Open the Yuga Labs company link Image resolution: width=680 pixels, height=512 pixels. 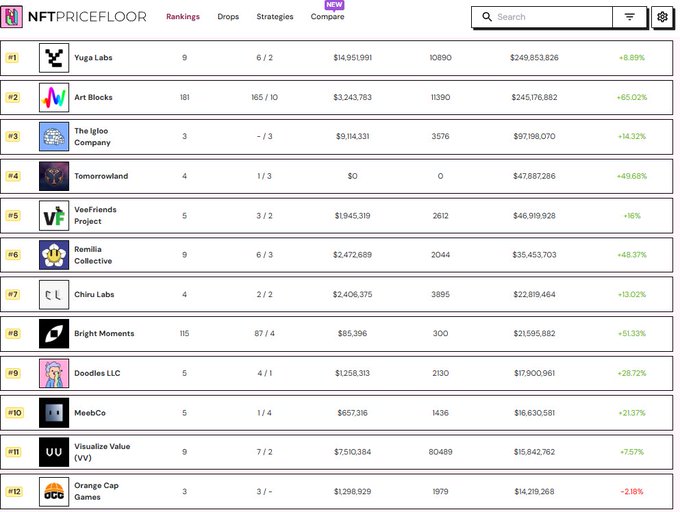[93, 58]
